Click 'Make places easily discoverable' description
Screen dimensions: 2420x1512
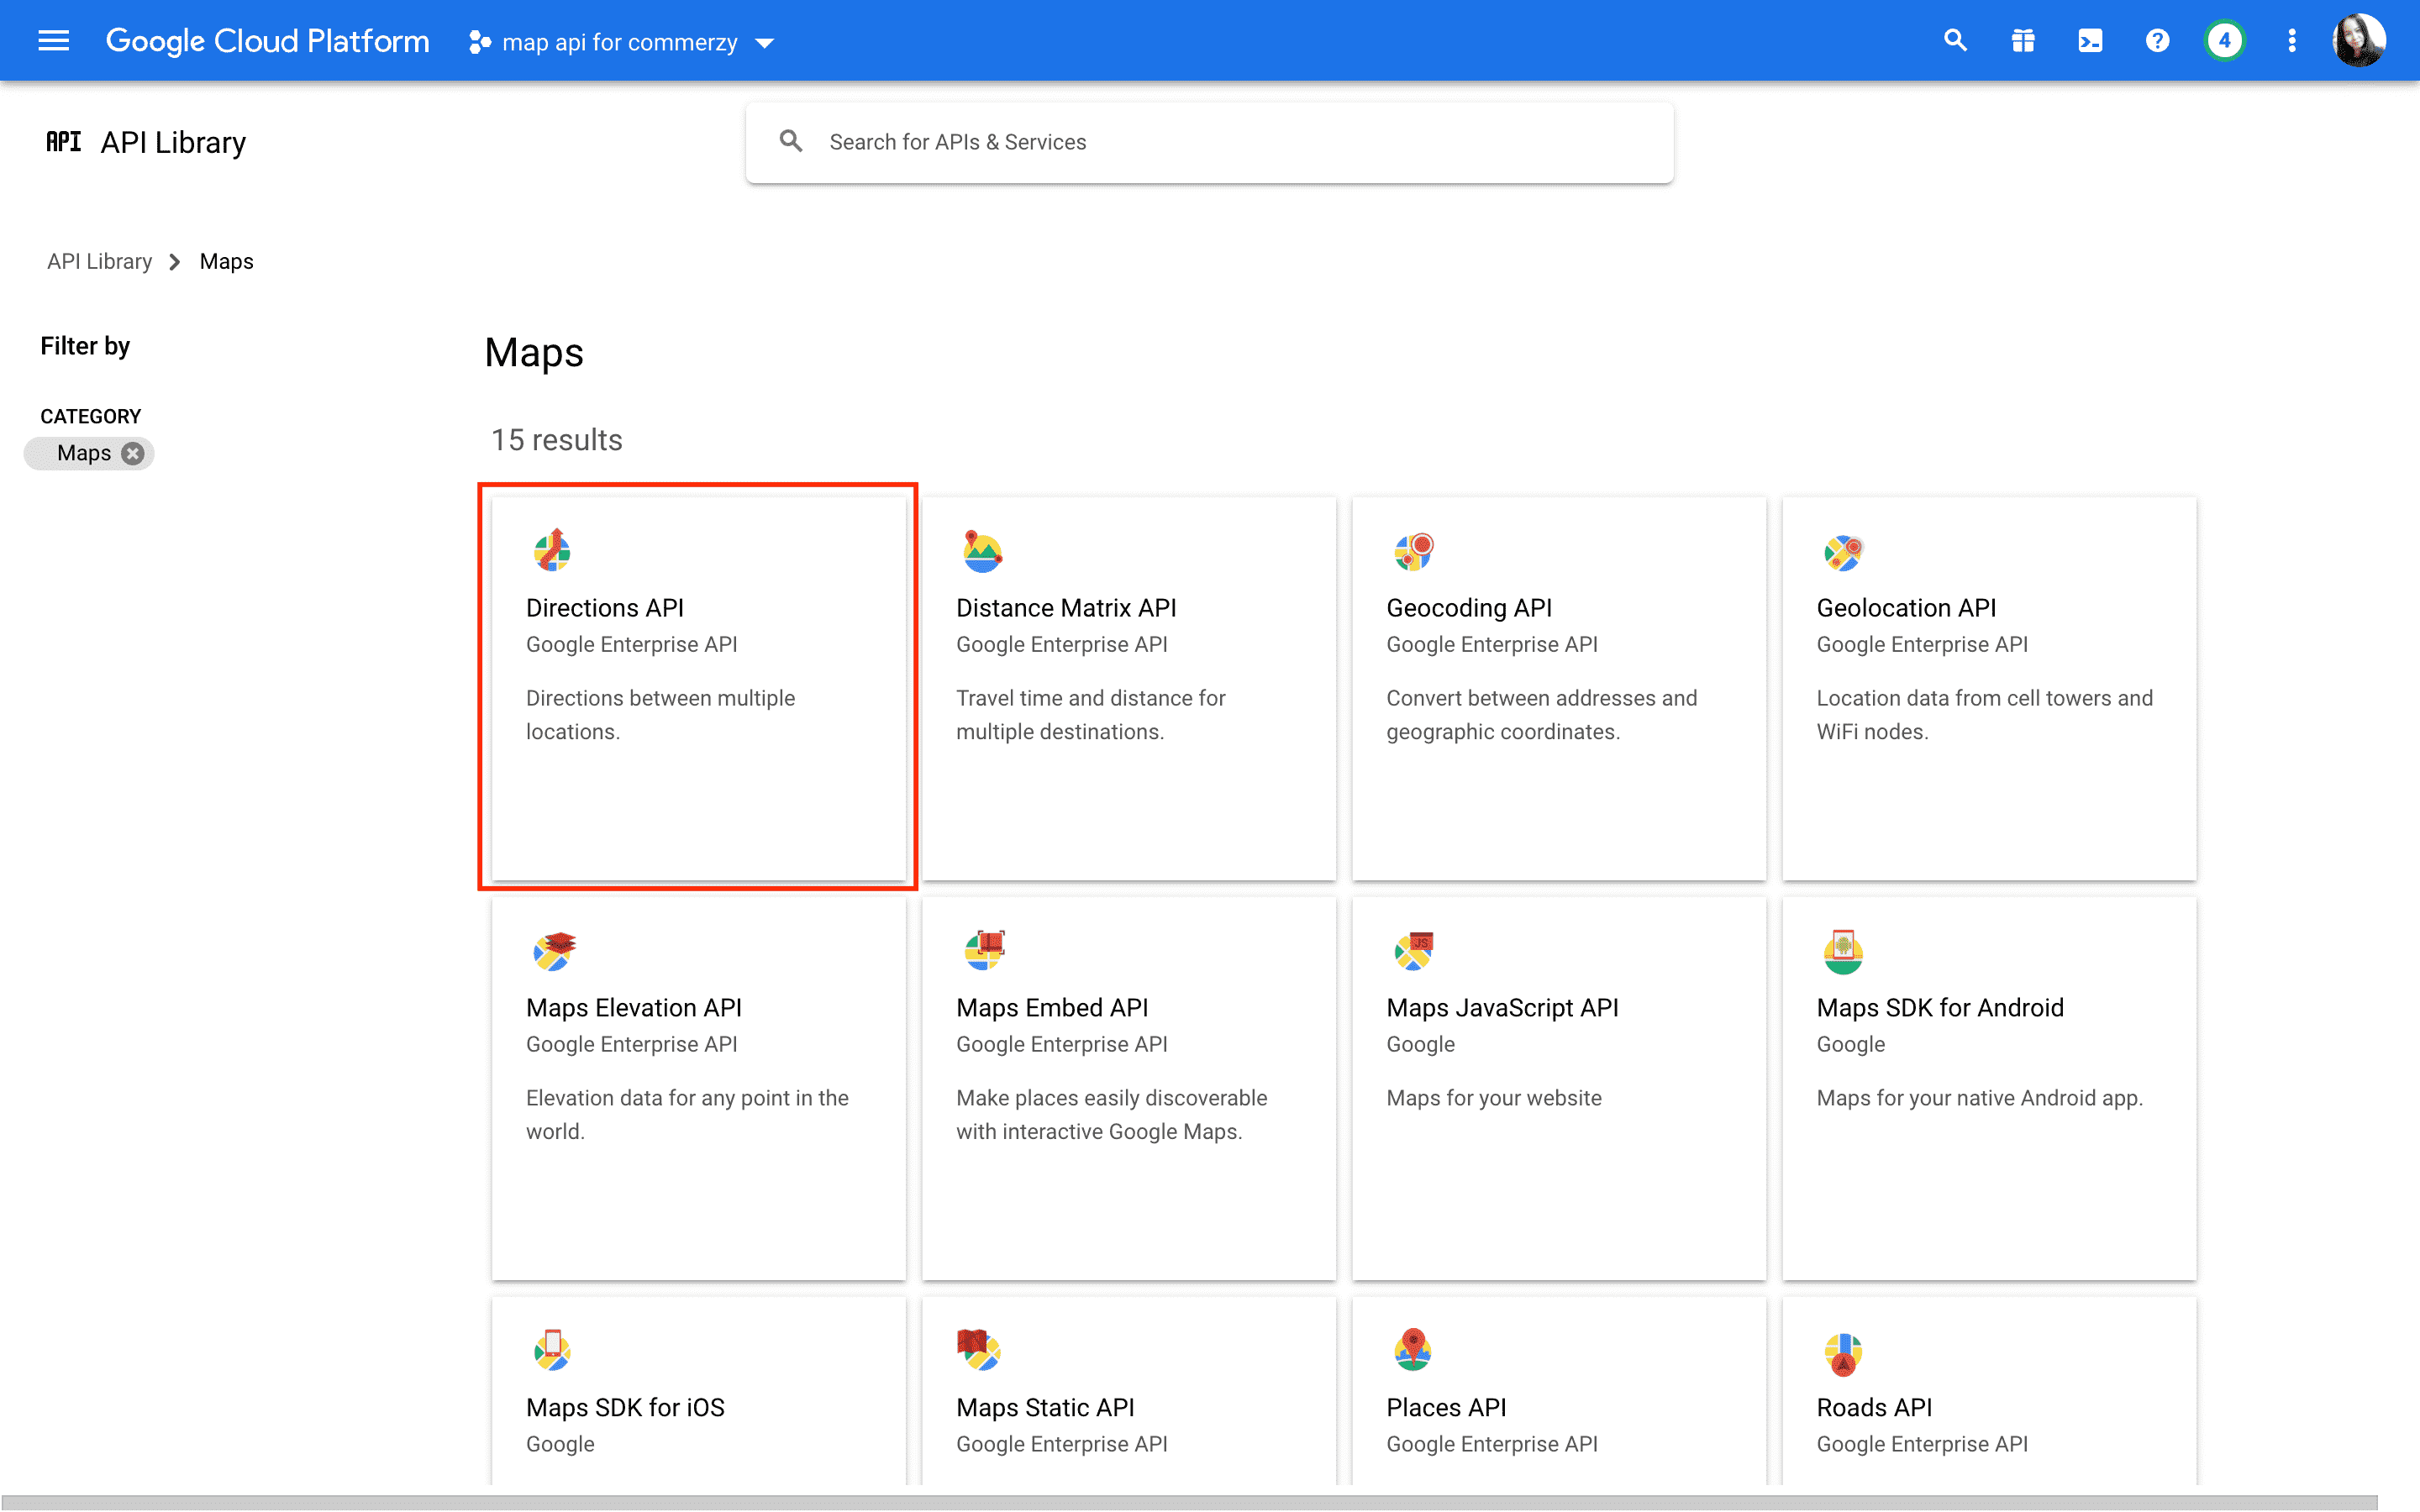pyautogui.click(x=1111, y=1114)
